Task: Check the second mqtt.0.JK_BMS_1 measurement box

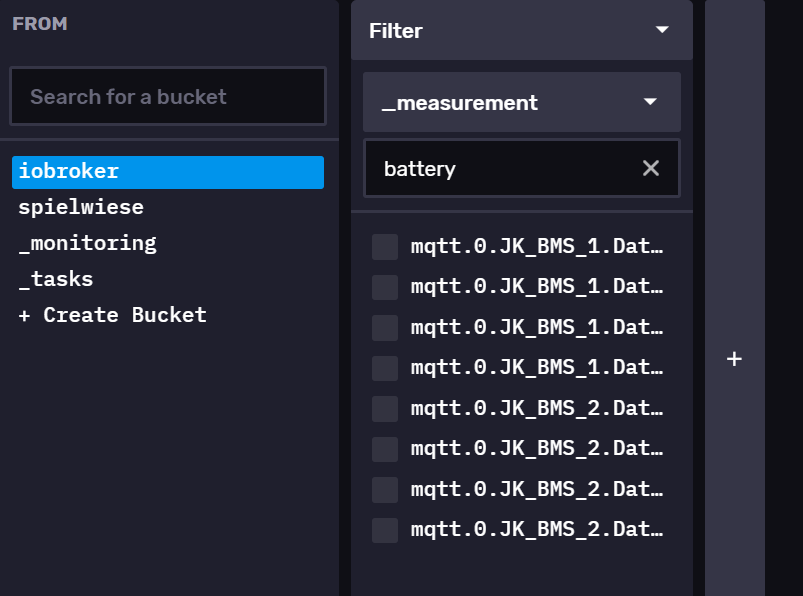Action: (385, 287)
